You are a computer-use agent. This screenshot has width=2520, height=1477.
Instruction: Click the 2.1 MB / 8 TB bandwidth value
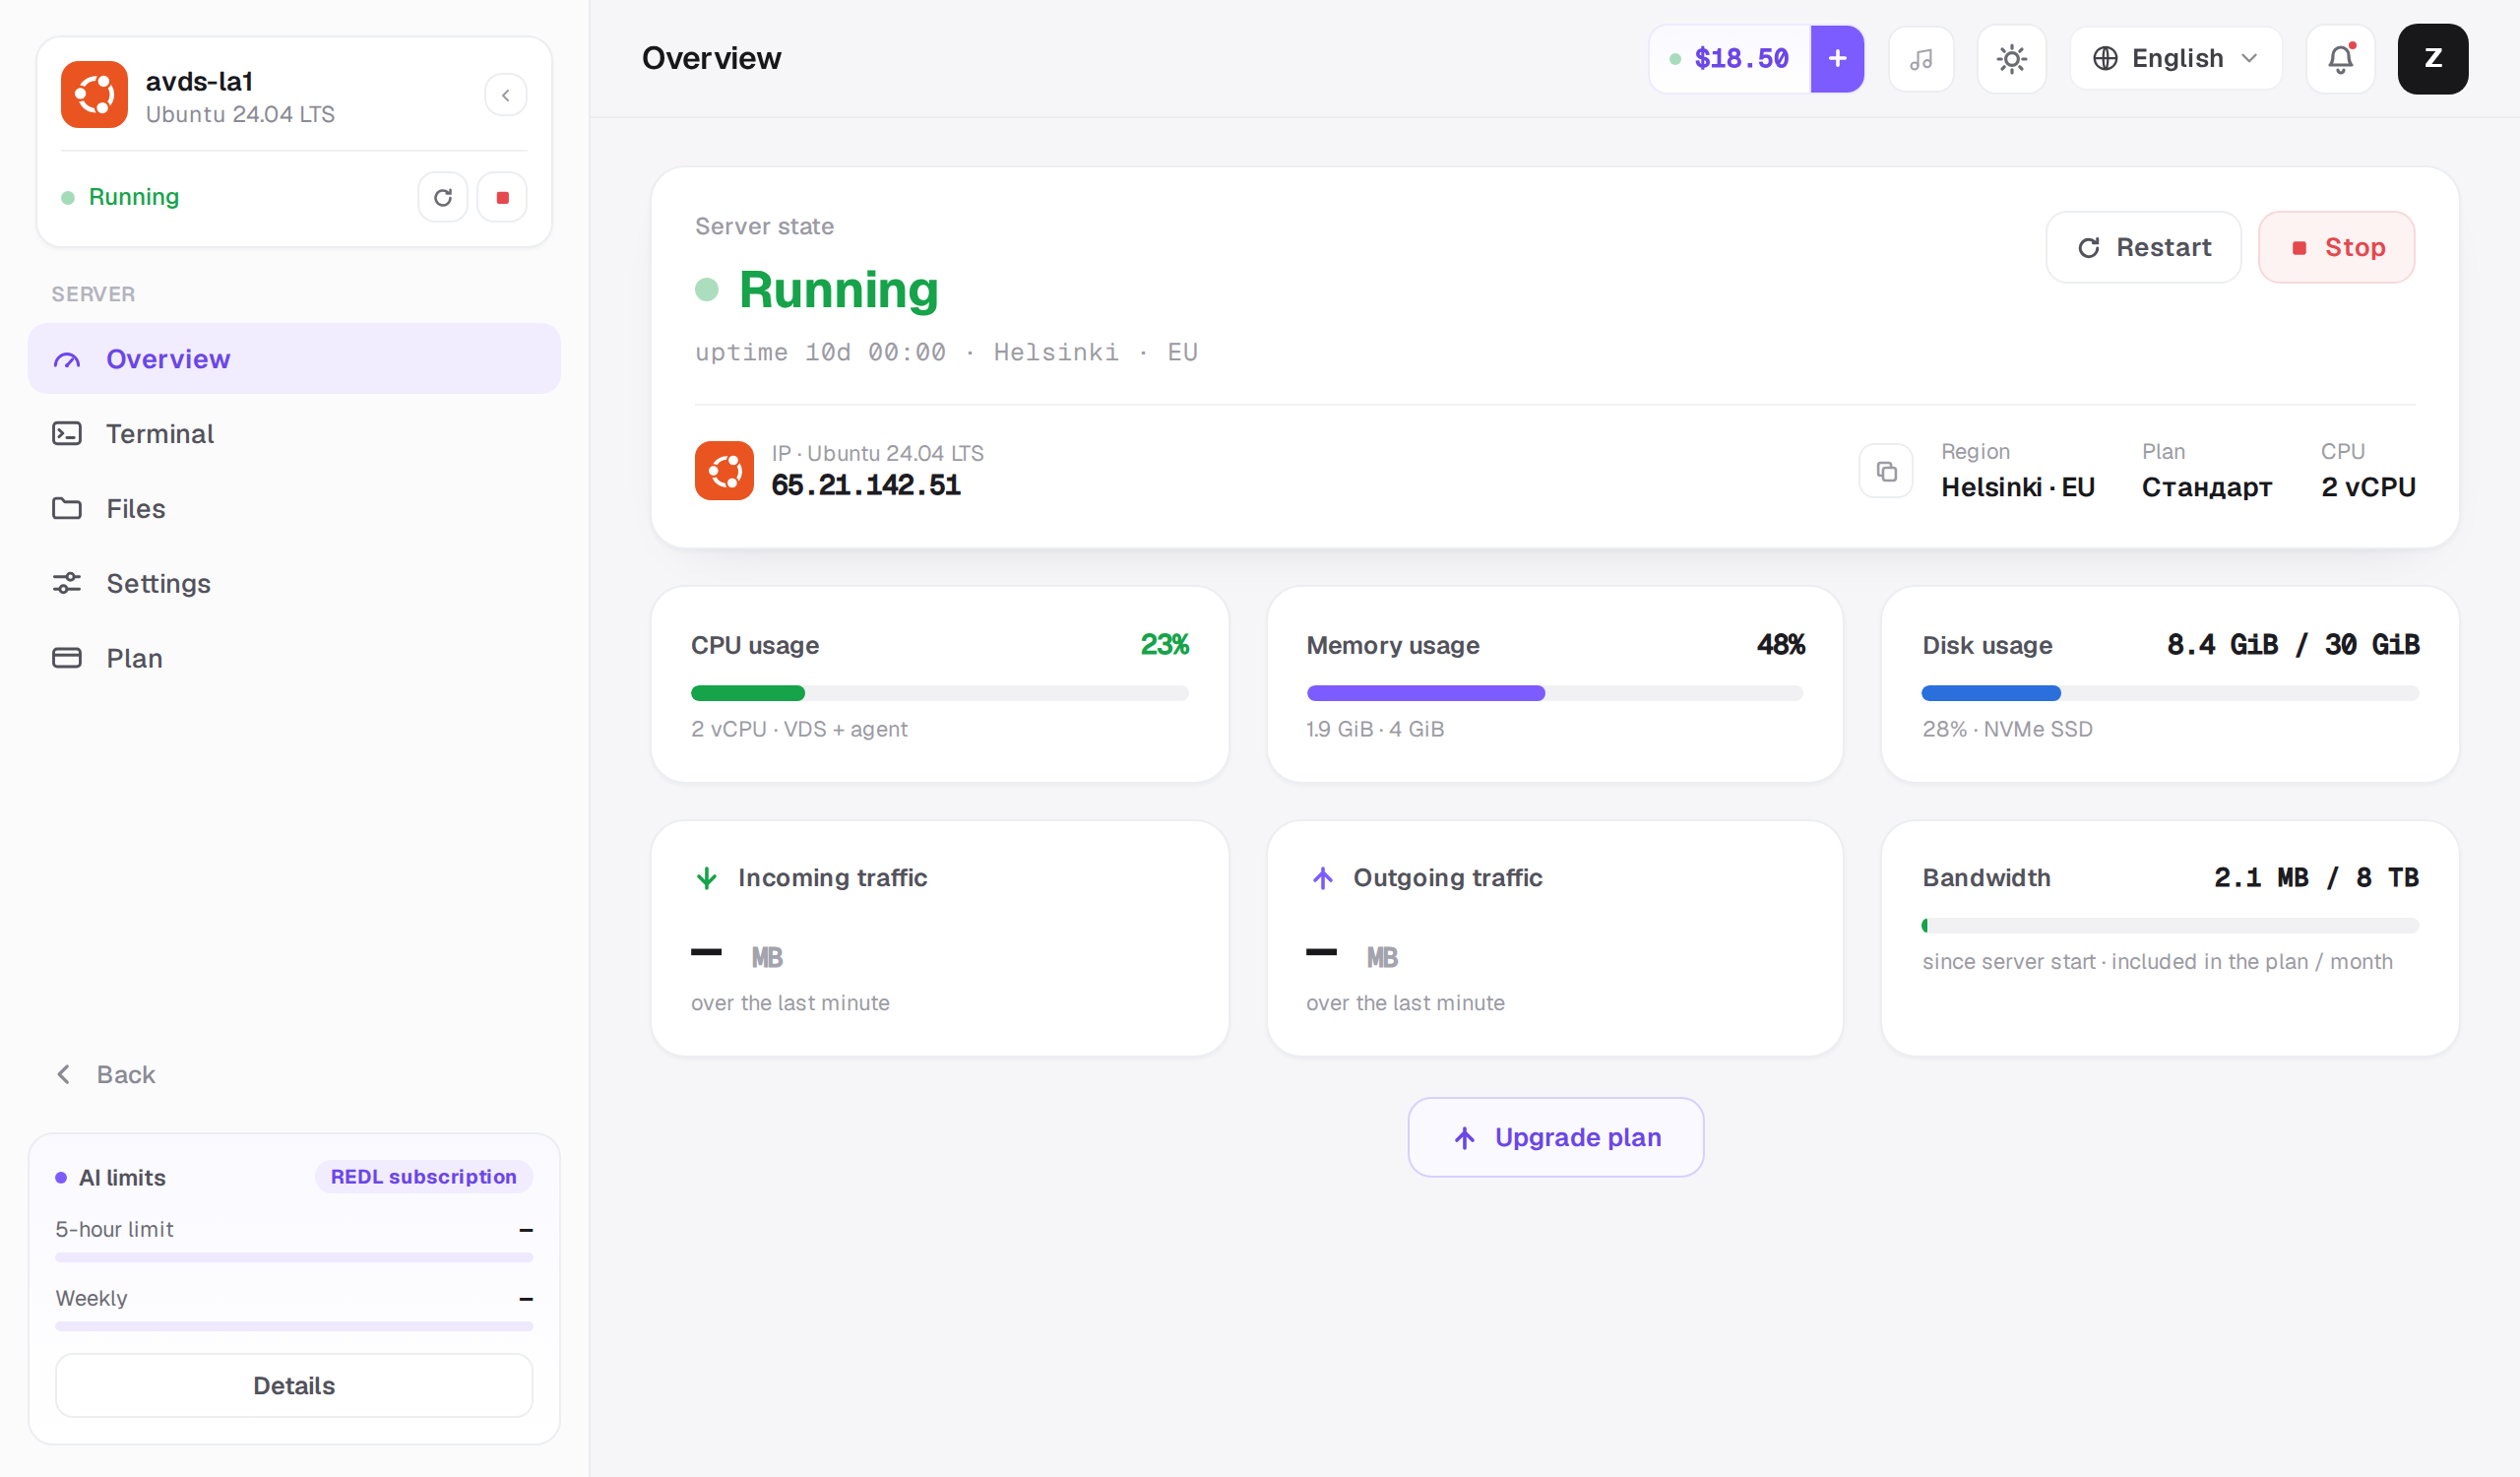[x=2316, y=878]
